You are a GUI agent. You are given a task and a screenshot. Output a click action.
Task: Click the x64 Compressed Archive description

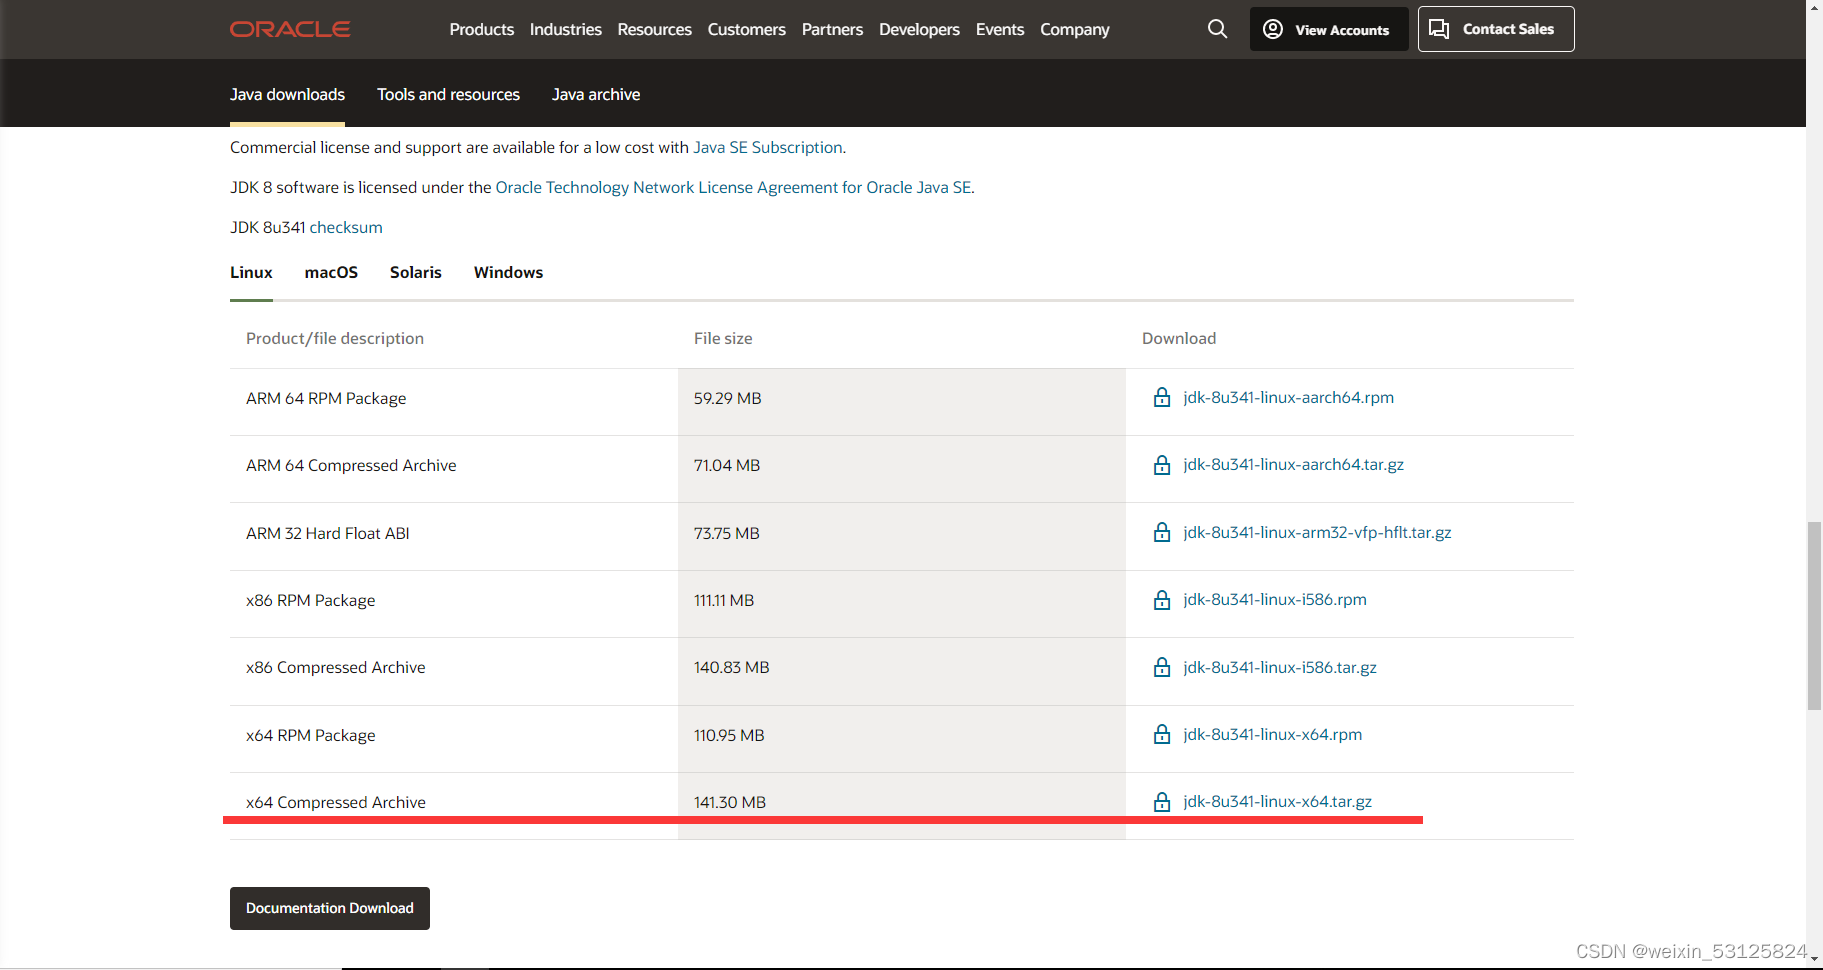[x=336, y=802]
